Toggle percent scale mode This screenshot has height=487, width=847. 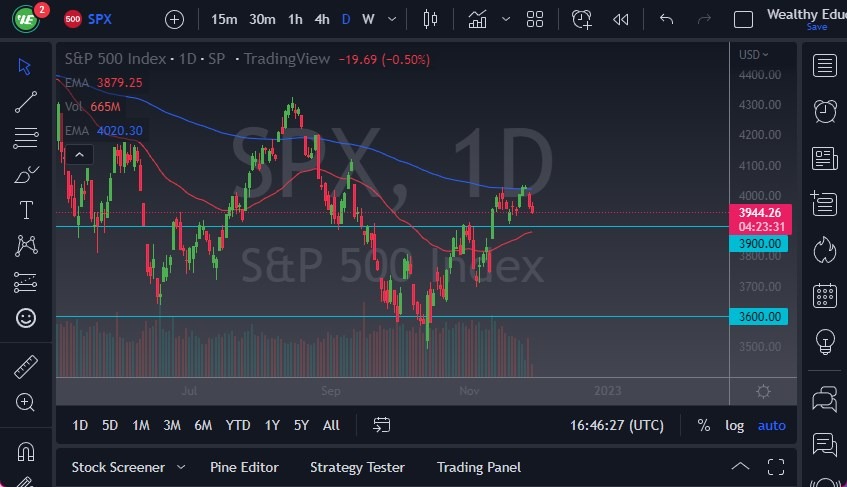(704, 425)
